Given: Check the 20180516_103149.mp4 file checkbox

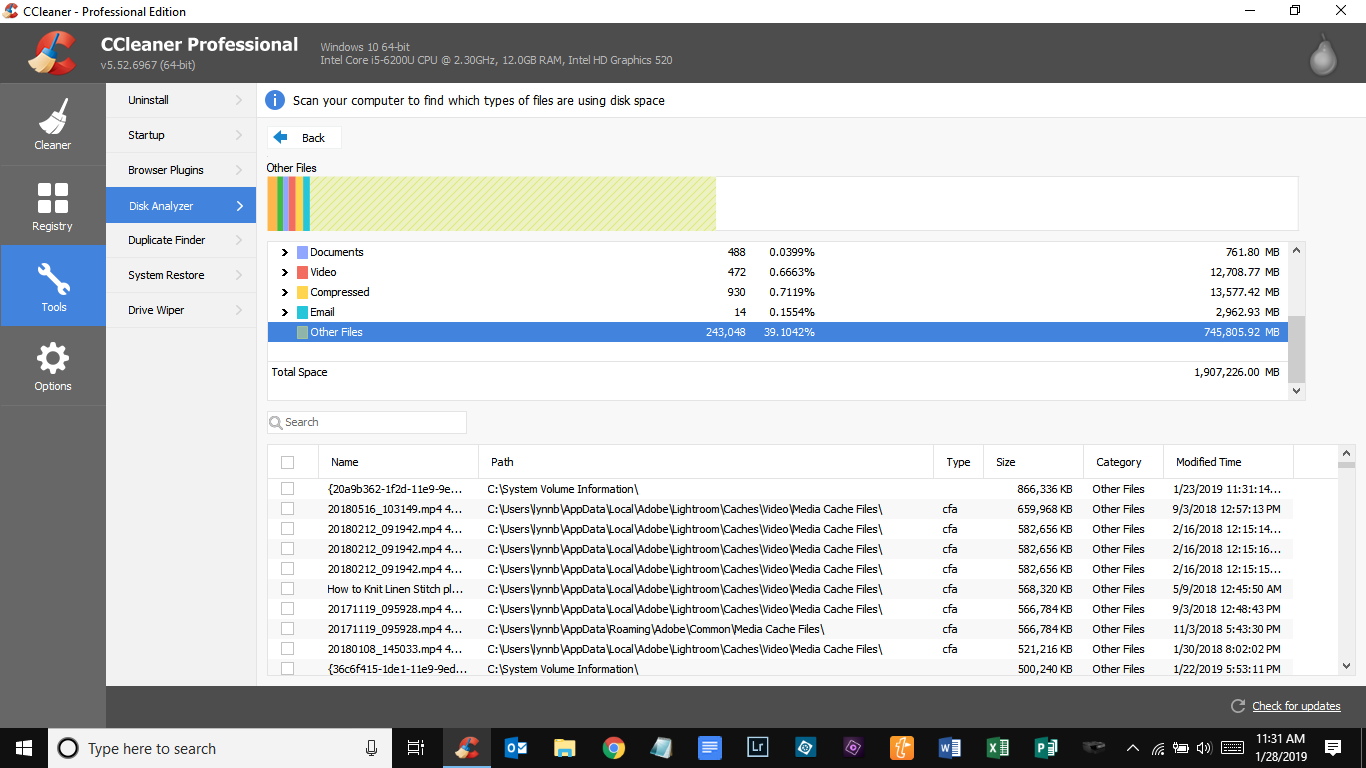Looking at the screenshot, I should click(288, 509).
